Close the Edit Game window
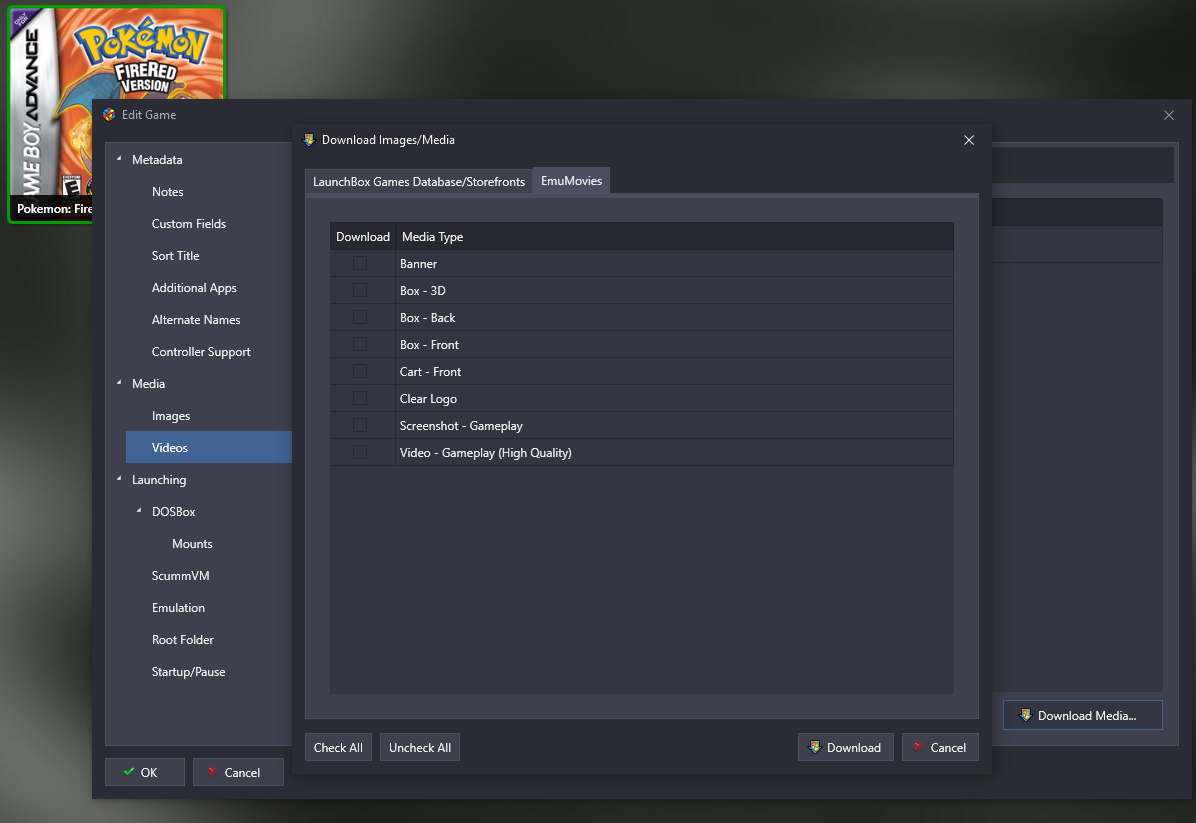 click(x=1169, y=115)
